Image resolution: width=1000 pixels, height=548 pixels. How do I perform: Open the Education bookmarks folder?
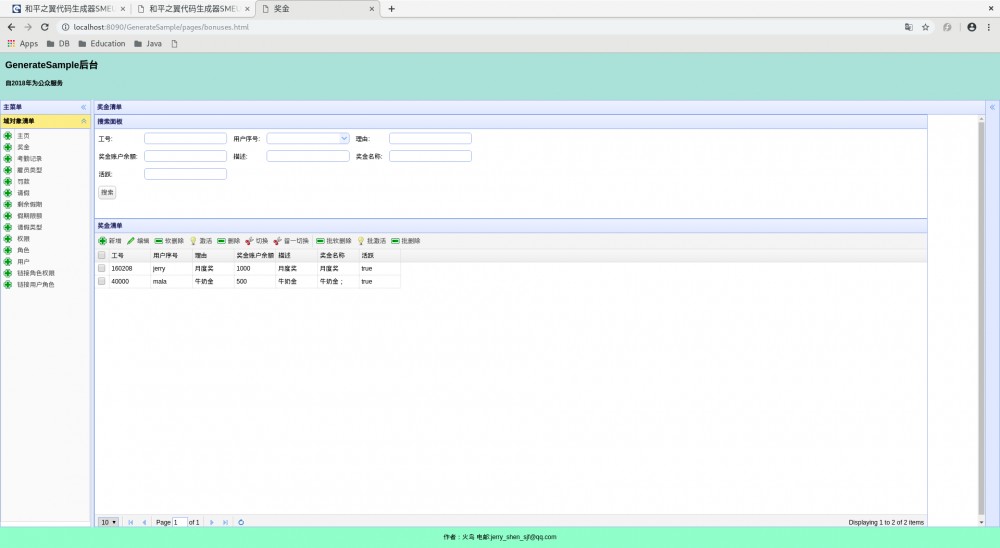coord(102,43)
